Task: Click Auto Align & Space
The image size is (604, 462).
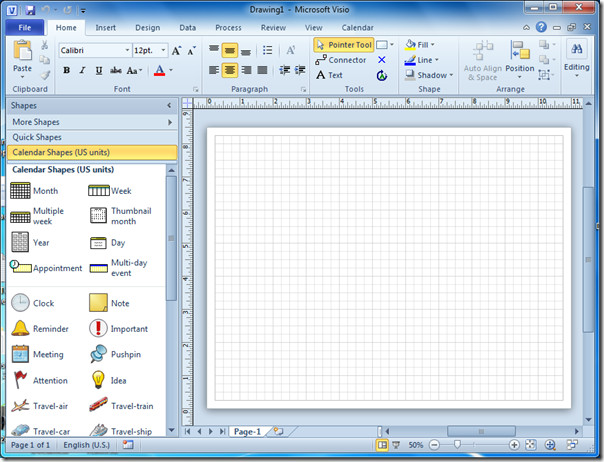Action: pyautogui.click(x=482, y=60)
